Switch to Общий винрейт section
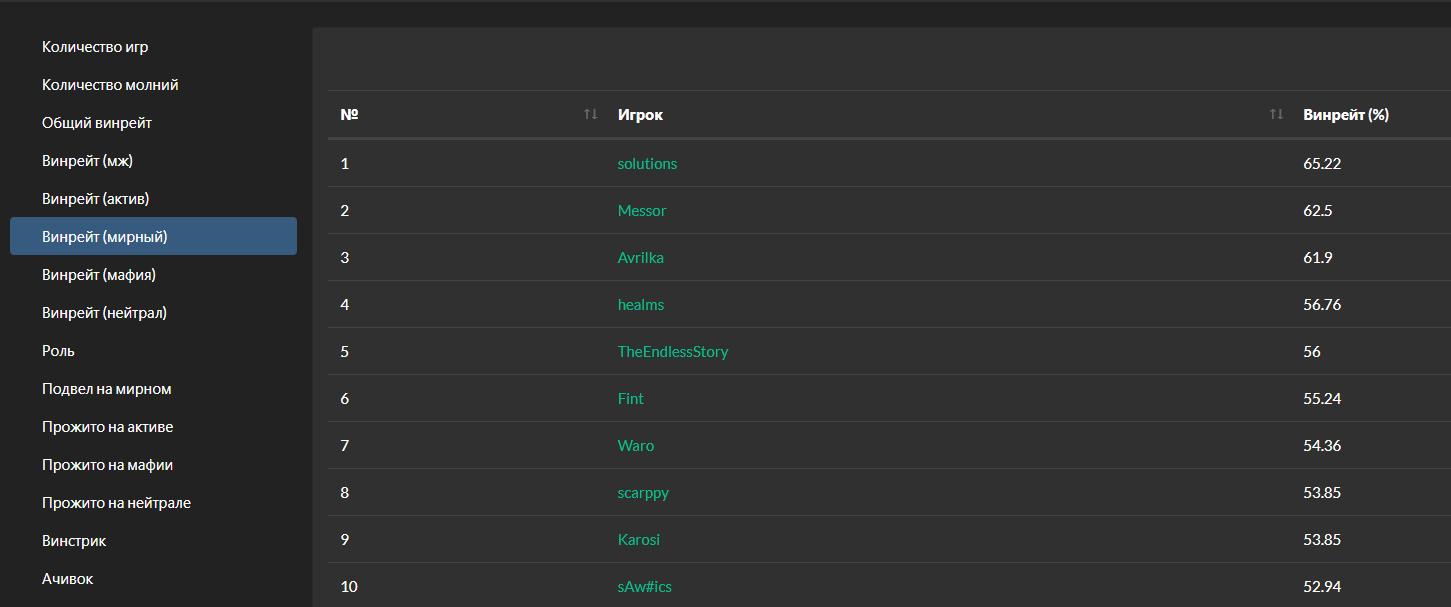 click(97, 123)
